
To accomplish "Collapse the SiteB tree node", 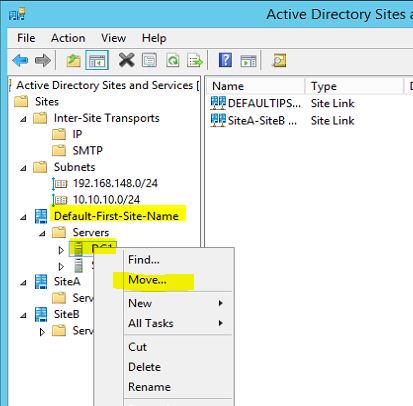I will [23, 315].
